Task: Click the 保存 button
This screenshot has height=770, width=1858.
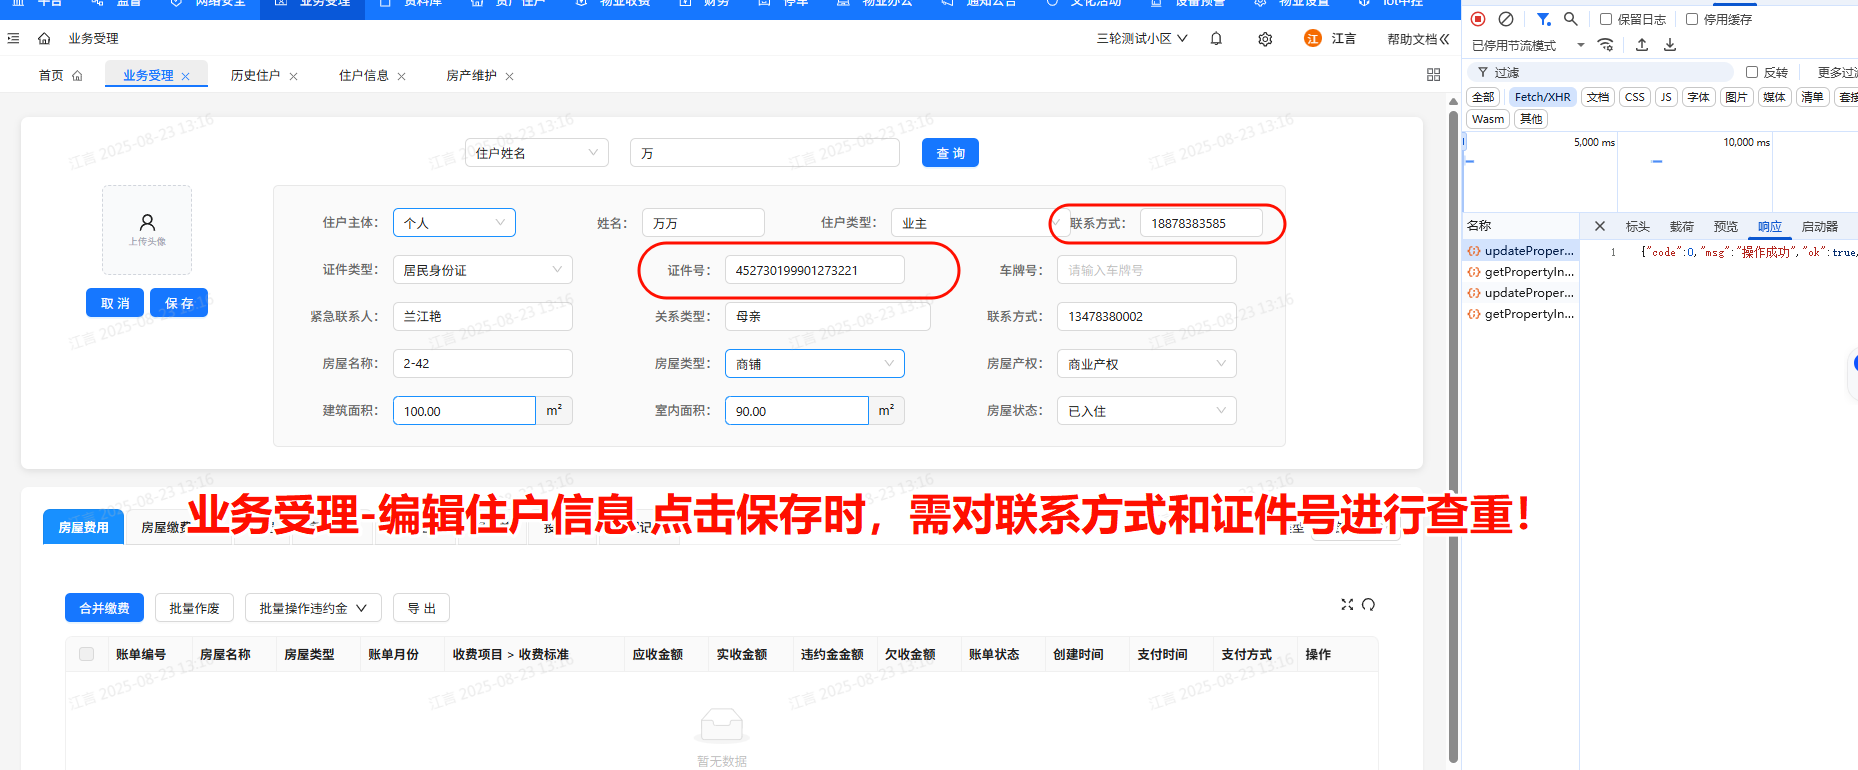Action: pyautogui.click(x=179, y=303)
